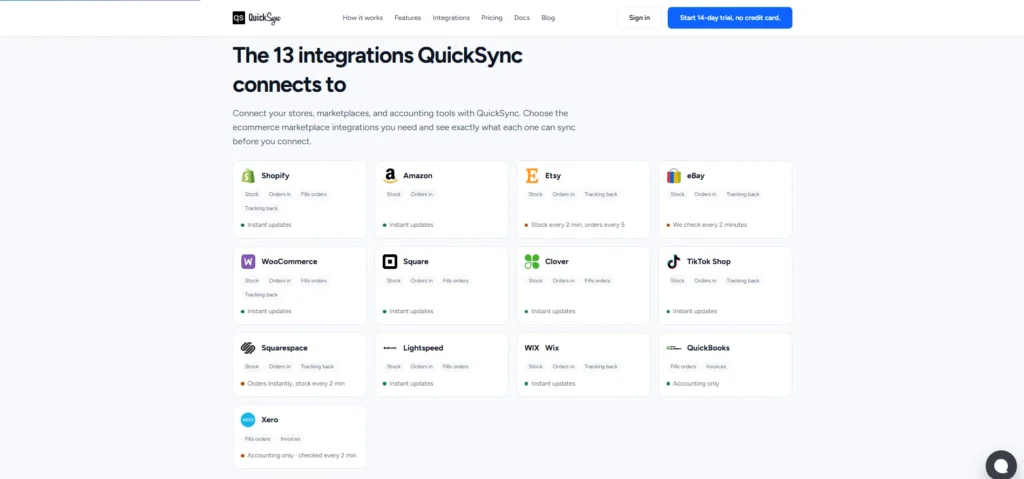Click the Squarespace logo icon
Screen dimensions: 1024x479
[x=248, y=348]
